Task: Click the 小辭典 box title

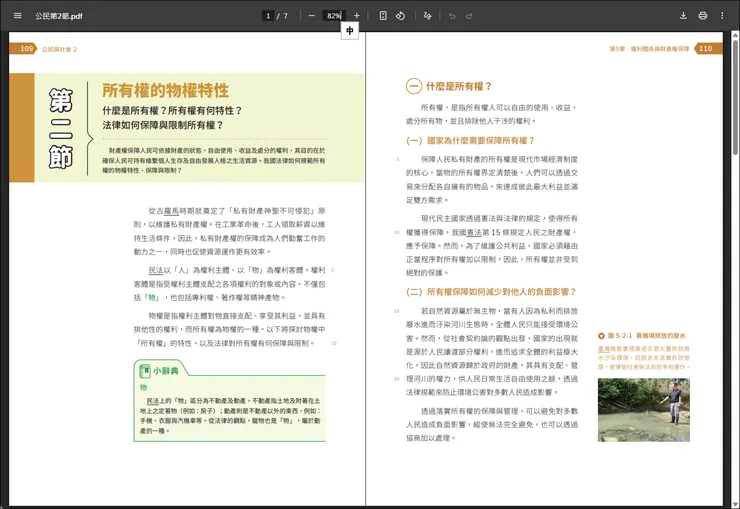Action: [166, 371]
